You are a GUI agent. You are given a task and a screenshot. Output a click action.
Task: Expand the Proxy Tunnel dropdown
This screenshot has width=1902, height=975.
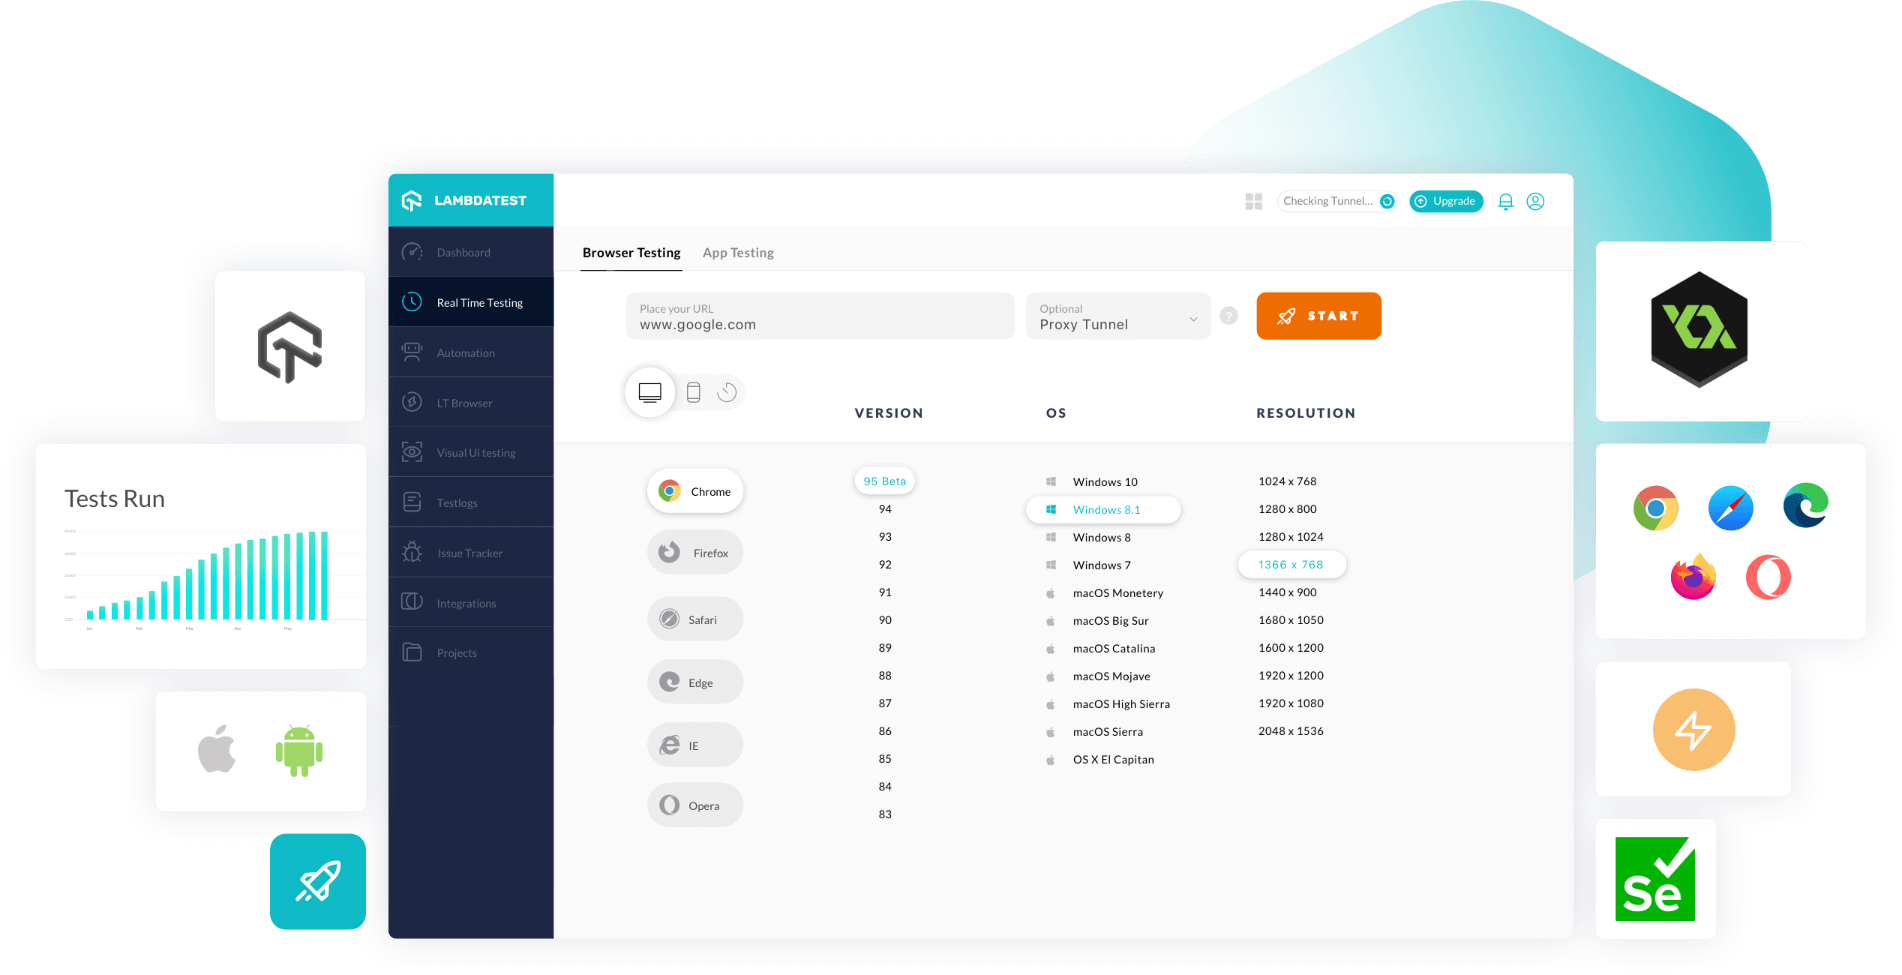point(1118,316)
